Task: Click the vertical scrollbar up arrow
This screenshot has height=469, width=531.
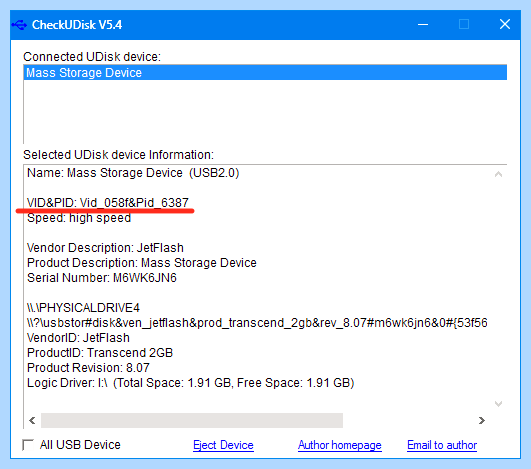Action: pos(498,174)
